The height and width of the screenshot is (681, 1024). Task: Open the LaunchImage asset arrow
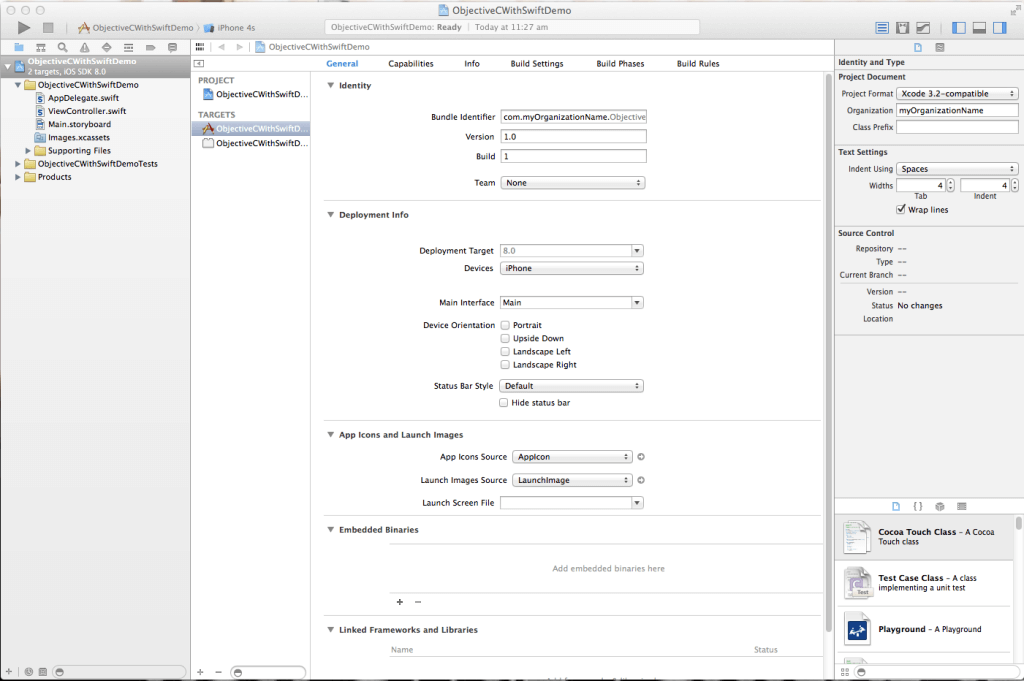[641, 480]
